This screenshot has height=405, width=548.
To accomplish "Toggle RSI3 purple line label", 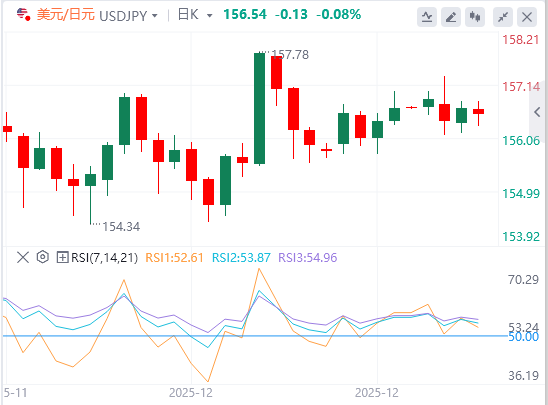I will (308, 258).
